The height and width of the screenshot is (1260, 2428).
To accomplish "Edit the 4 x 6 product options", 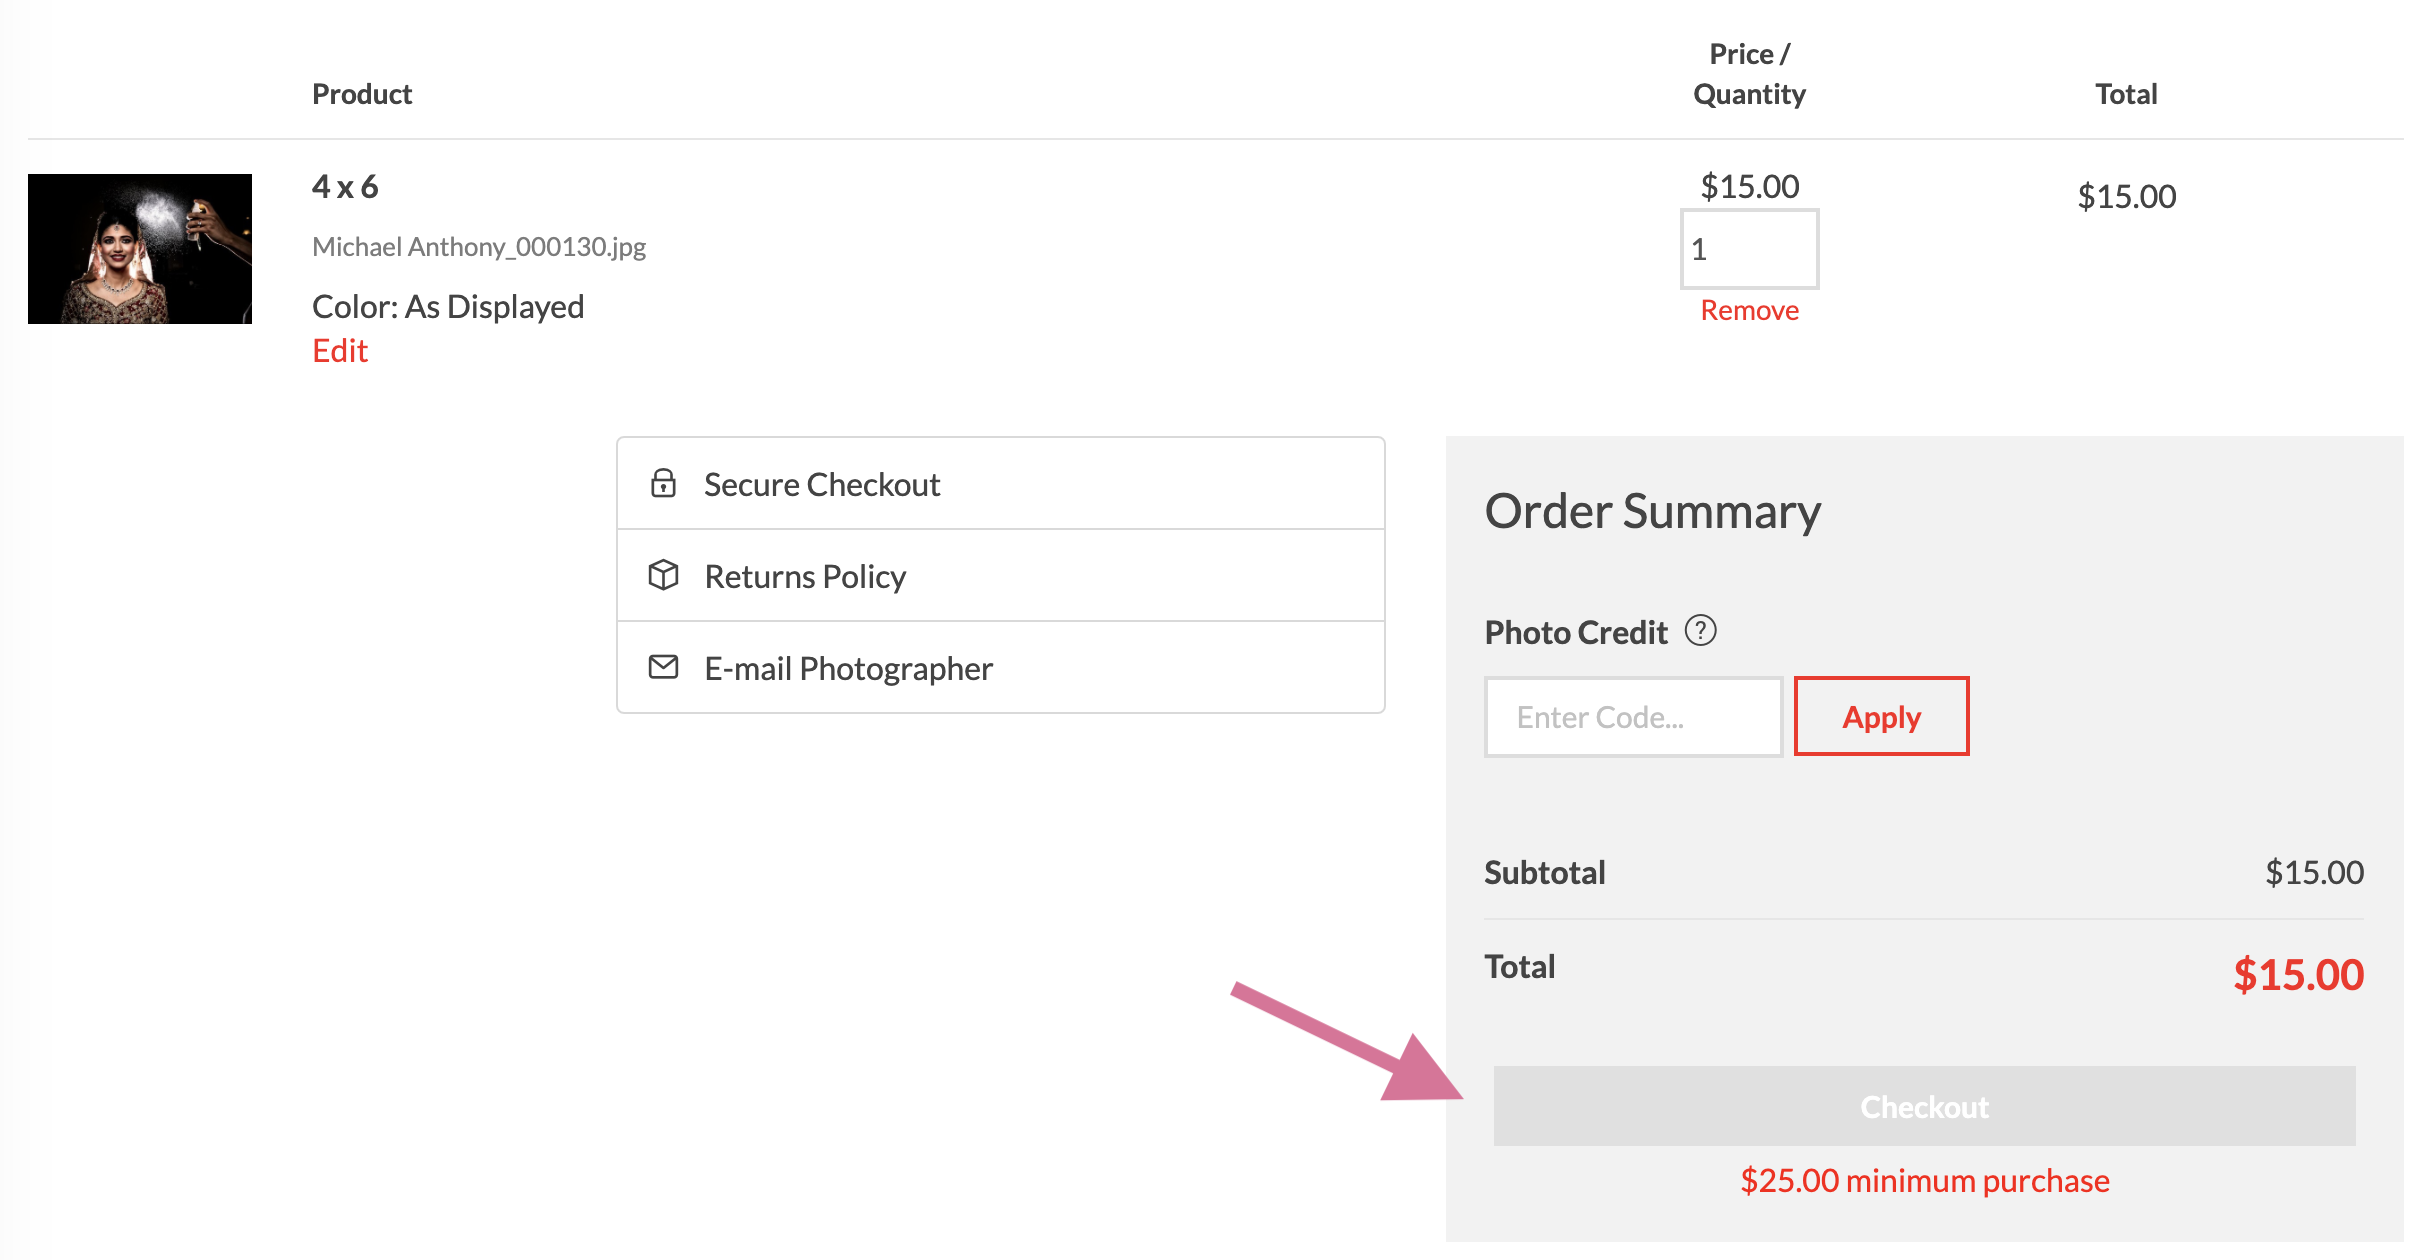I will [340, 351].
